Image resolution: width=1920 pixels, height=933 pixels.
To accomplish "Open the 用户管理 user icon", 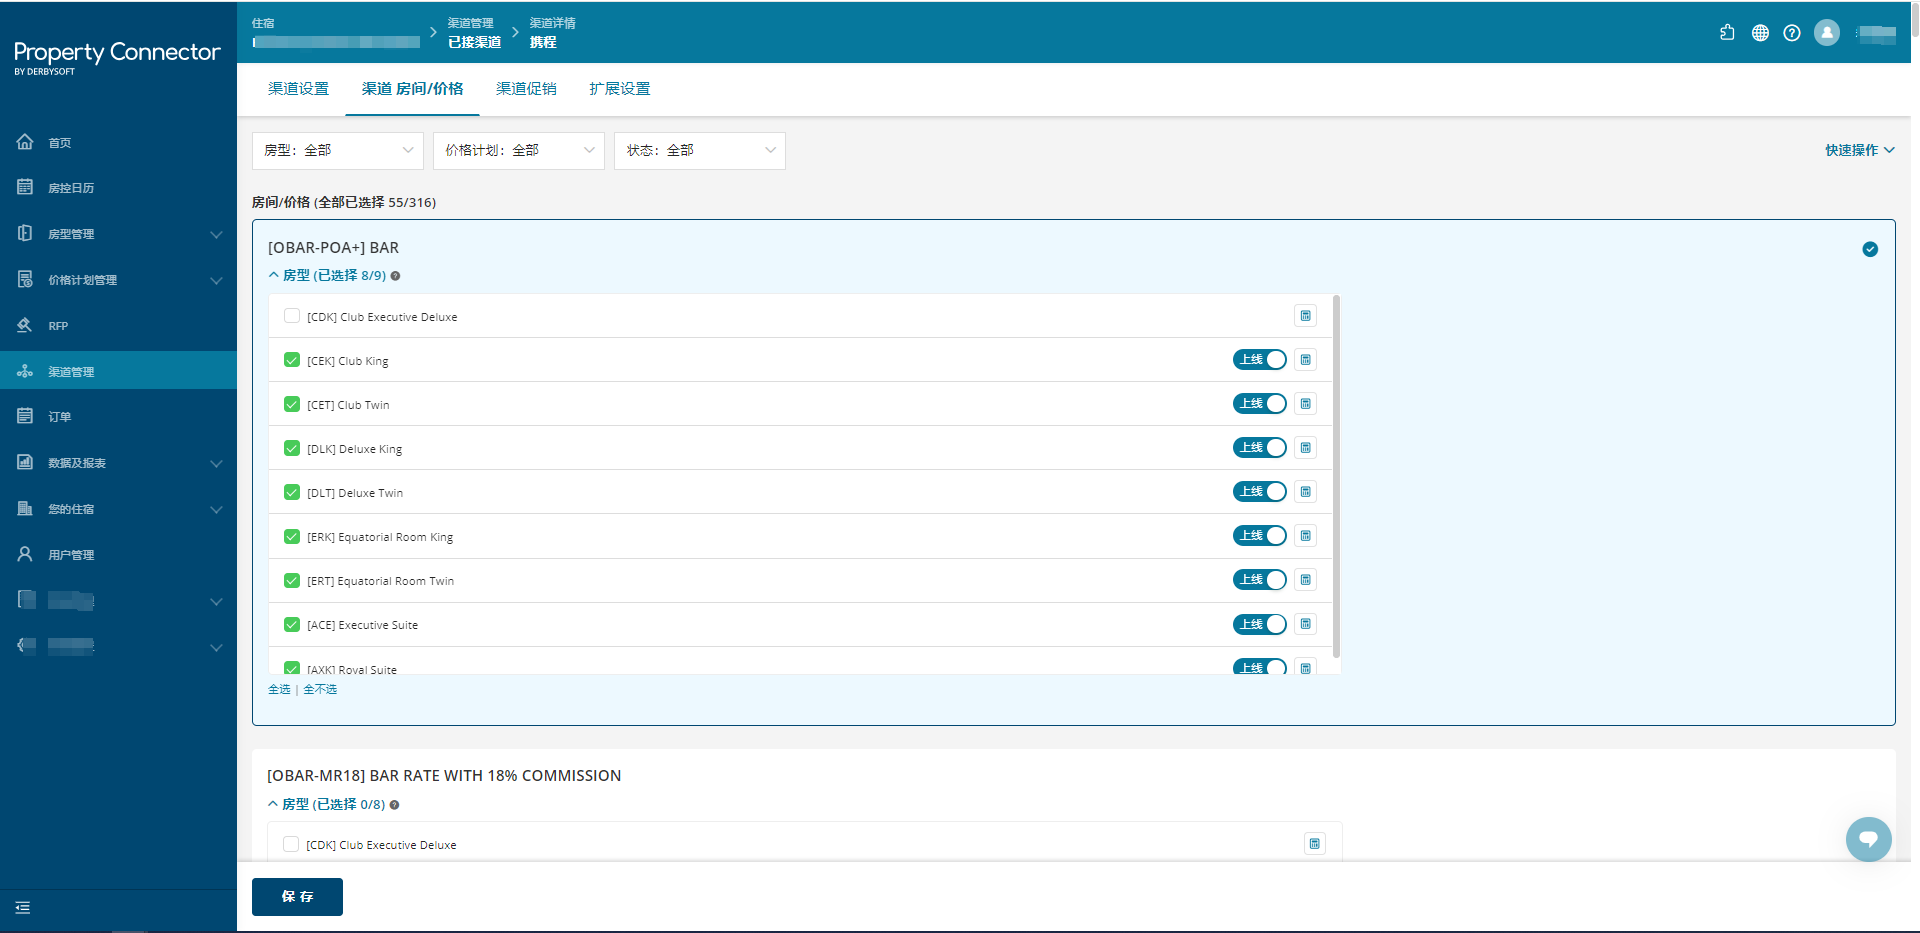I will [x=25, y=554].
